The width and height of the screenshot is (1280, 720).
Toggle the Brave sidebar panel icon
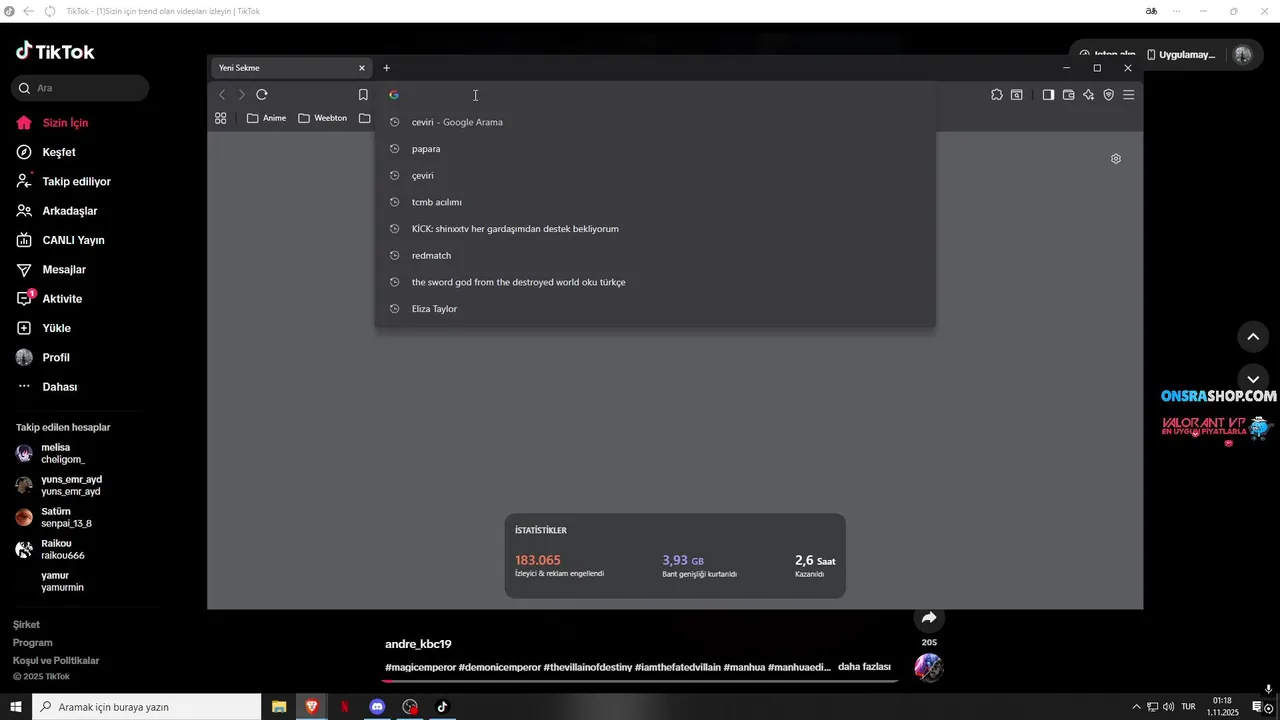tap(1048, 95)
